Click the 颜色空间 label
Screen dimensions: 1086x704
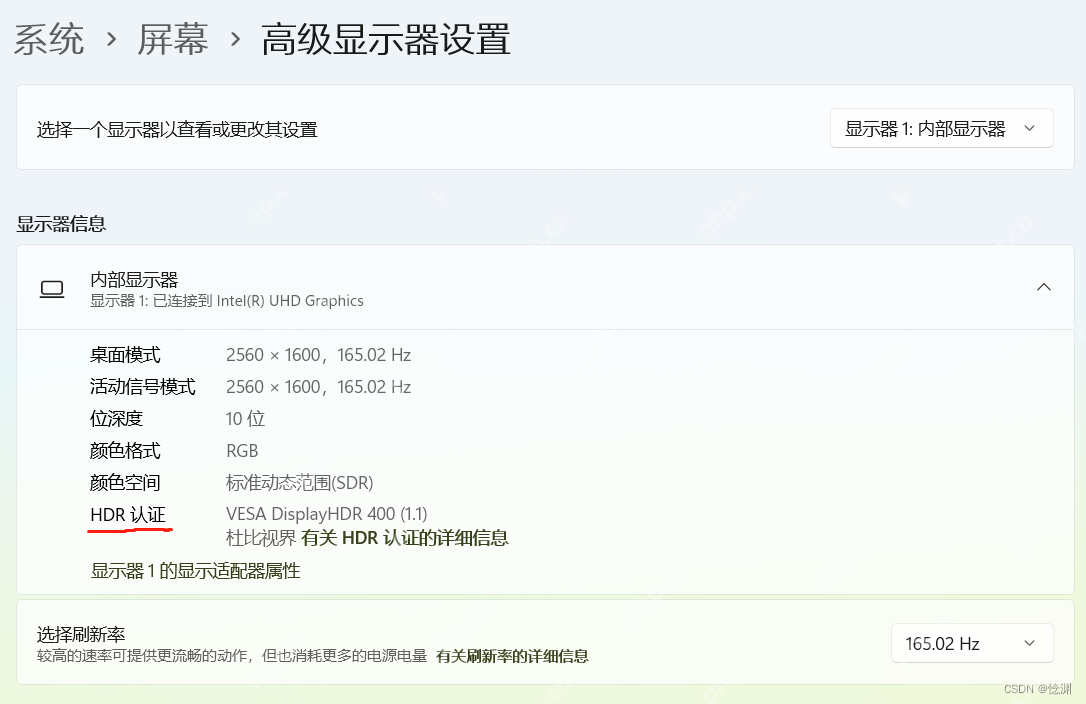point(125,482)
